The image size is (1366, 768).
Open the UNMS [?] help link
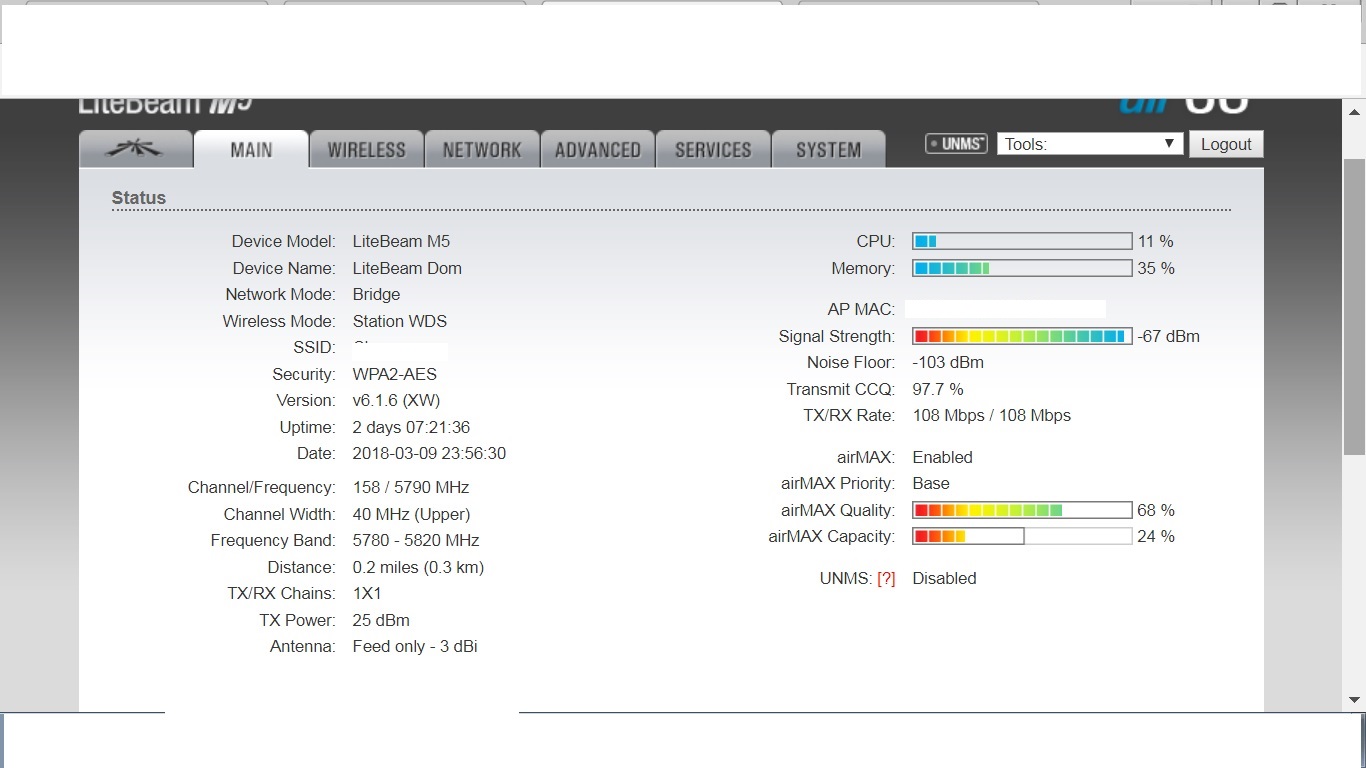click(886, 579)
